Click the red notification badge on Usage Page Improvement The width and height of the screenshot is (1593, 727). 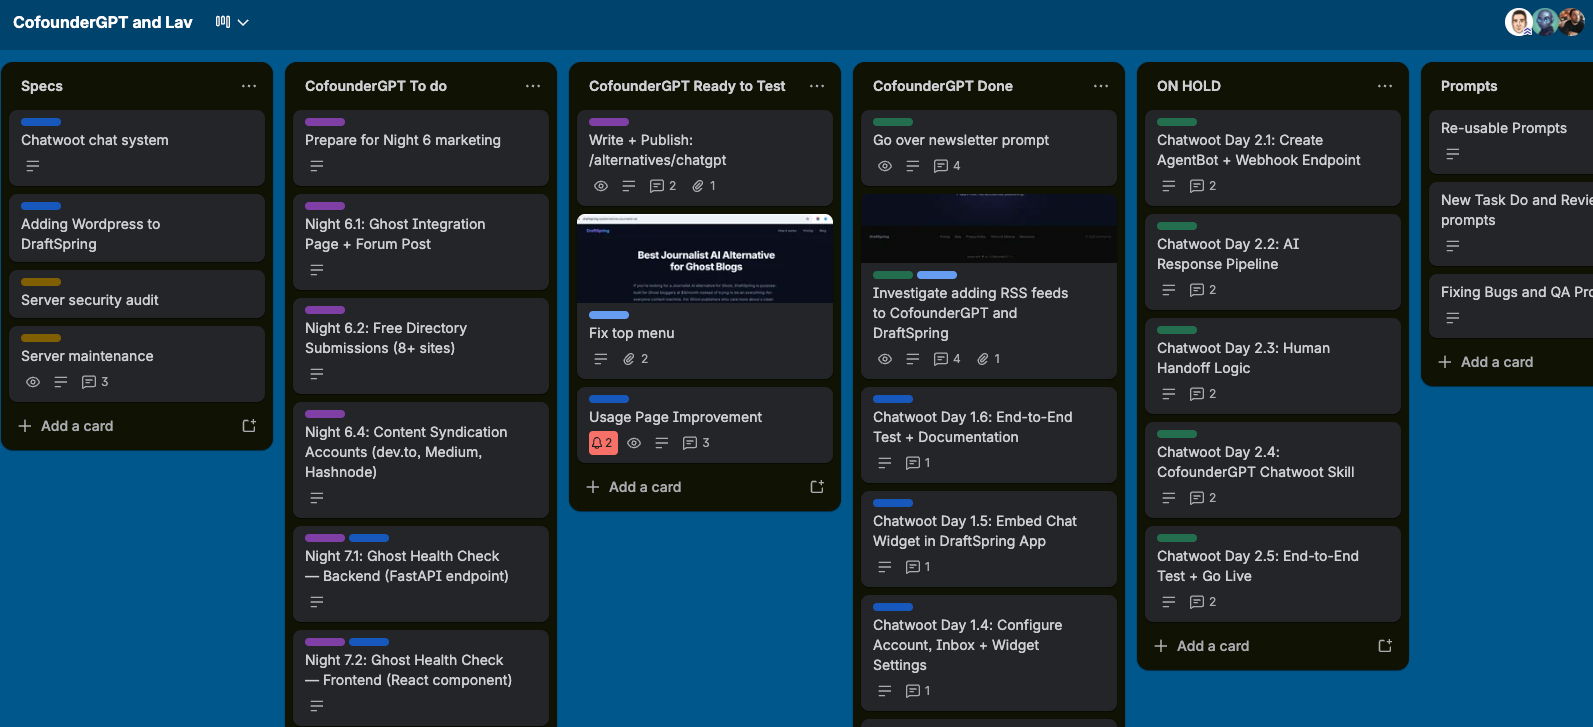[x=603, y=443]
